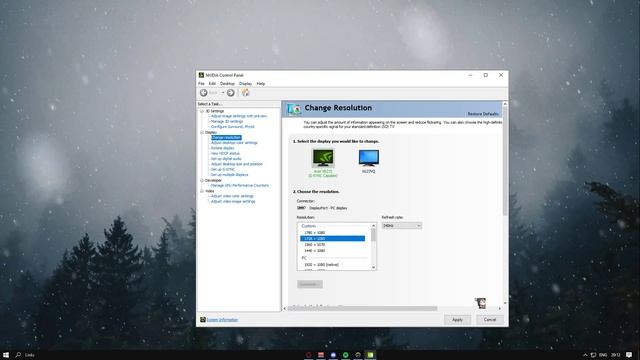Select the green NVIDIA Acer display icon
The image size is (640, 360).
pos(323,158)
